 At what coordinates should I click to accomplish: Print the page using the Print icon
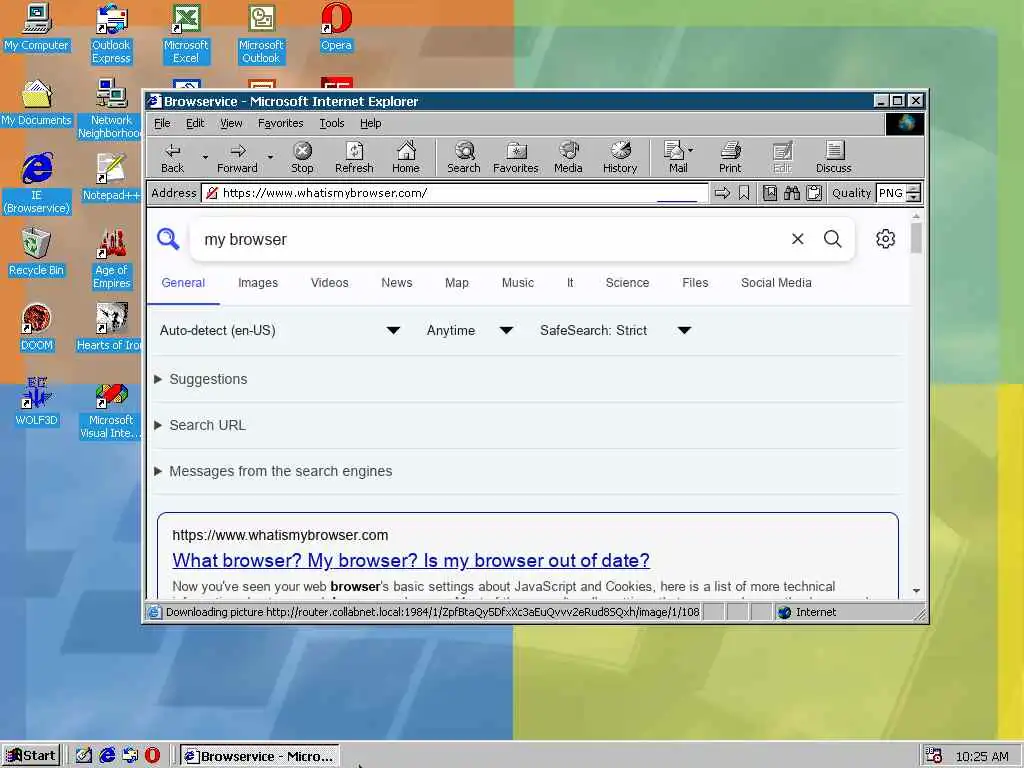(730, 158)
